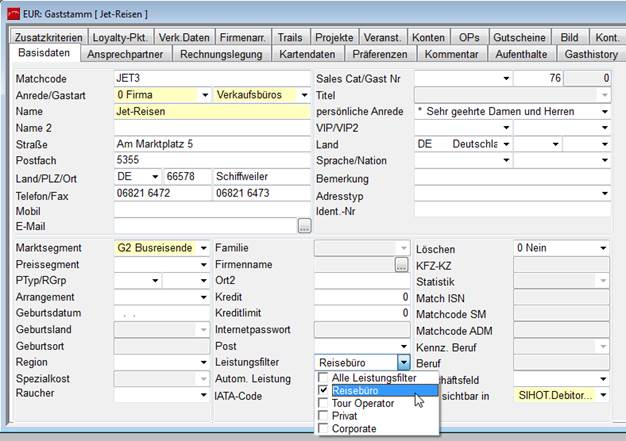Click the PLZ field 66578
Screen dimensions: 626x441
187,176
